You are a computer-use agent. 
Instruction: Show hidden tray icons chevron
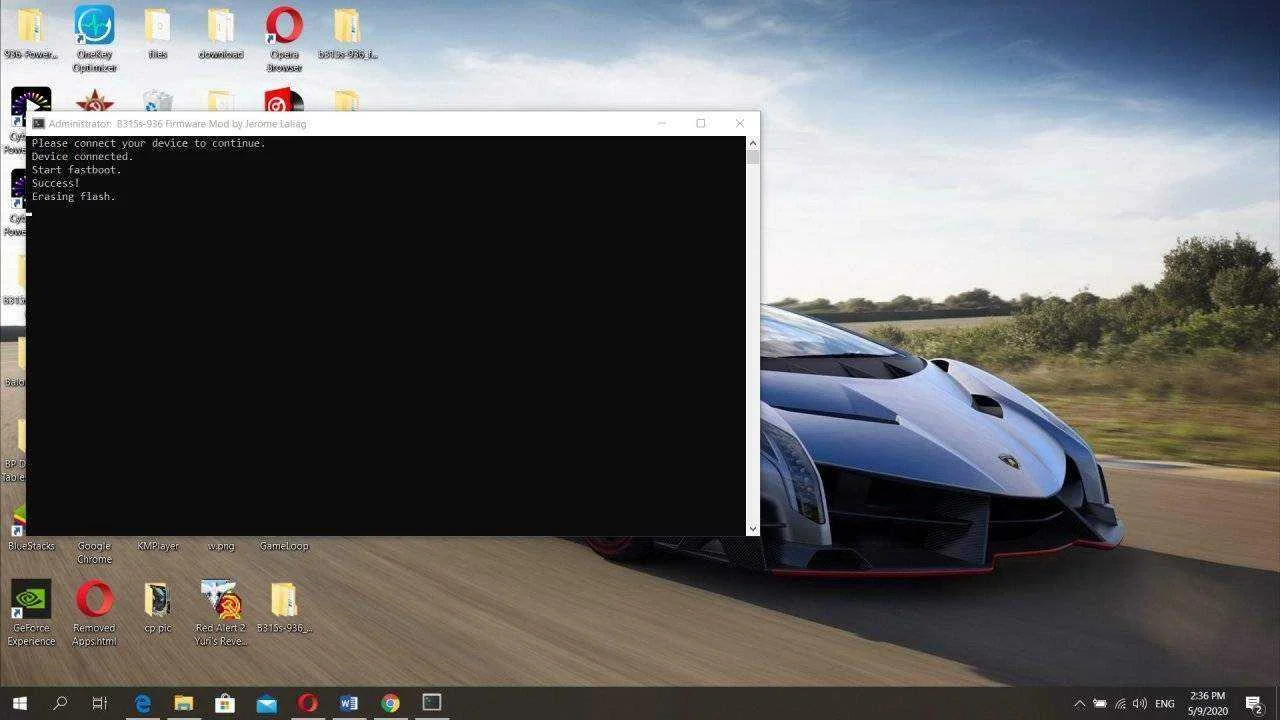(x=1079, y=704)
